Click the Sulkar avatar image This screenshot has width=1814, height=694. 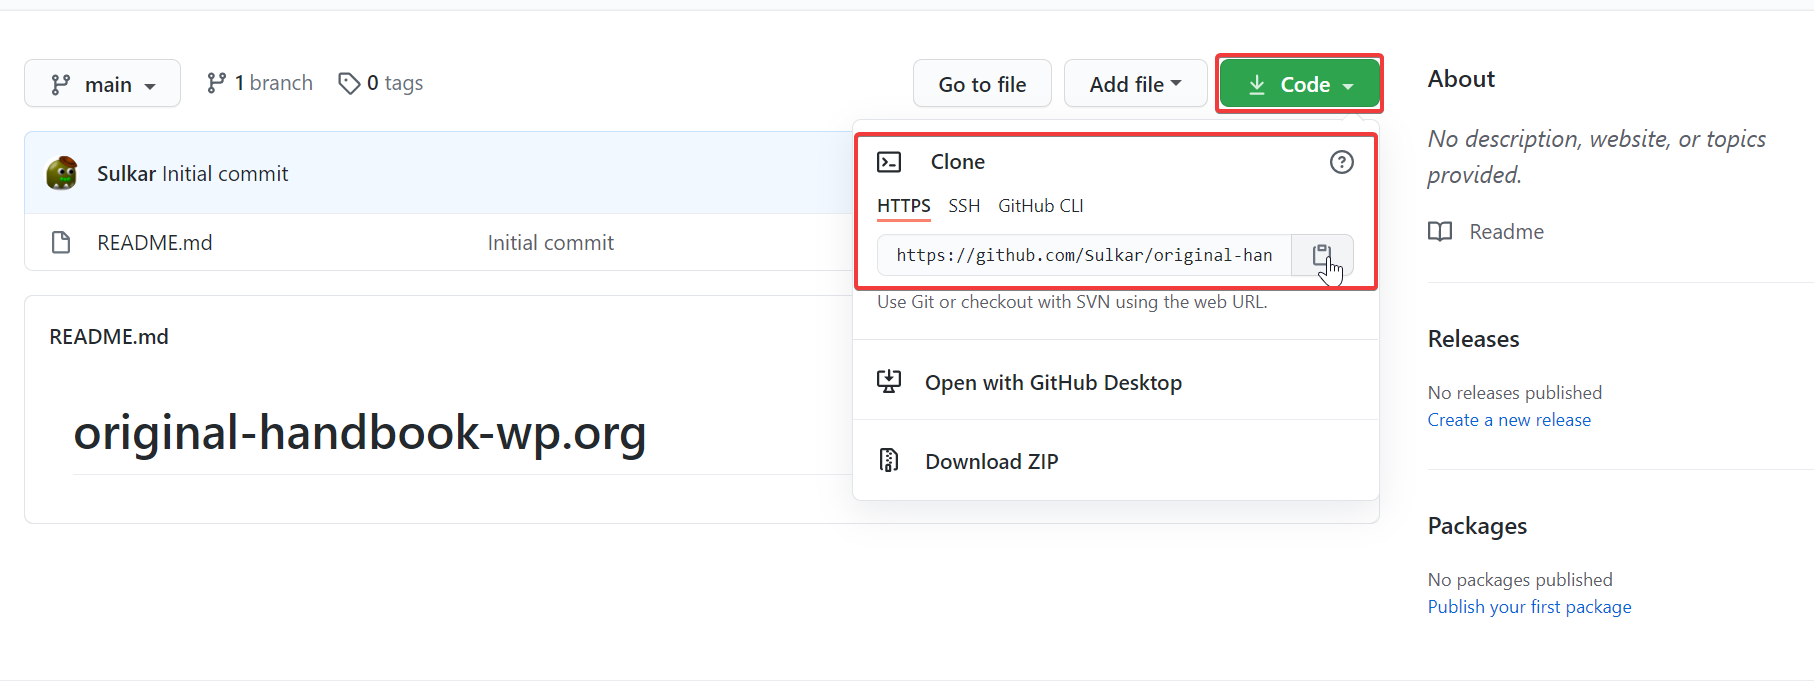click(x=62, y=173)
